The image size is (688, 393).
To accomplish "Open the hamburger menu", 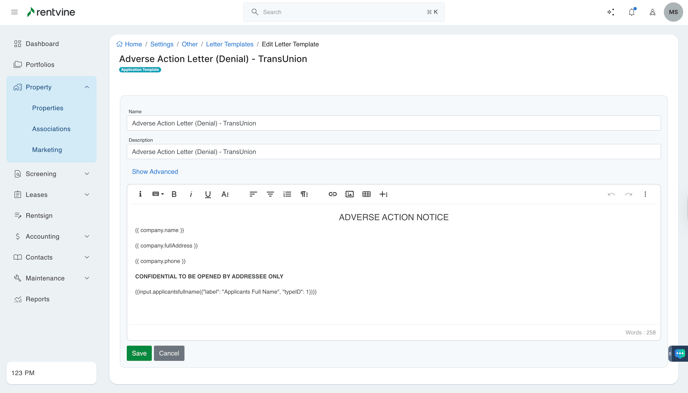I will pyautogui.click(x=14, y=12).
